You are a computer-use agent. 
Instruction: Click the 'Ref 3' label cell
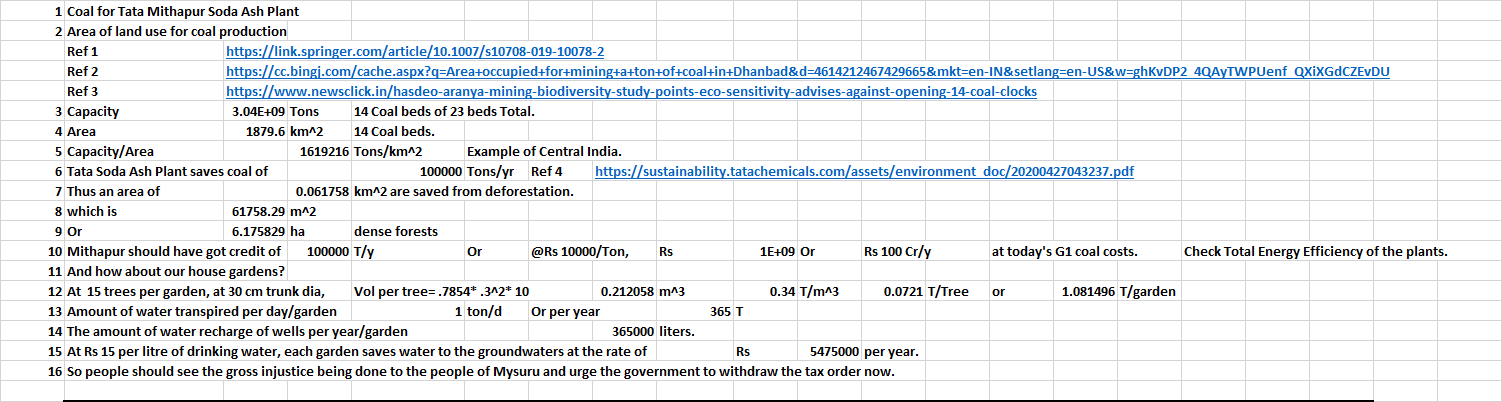click(82, 91)
